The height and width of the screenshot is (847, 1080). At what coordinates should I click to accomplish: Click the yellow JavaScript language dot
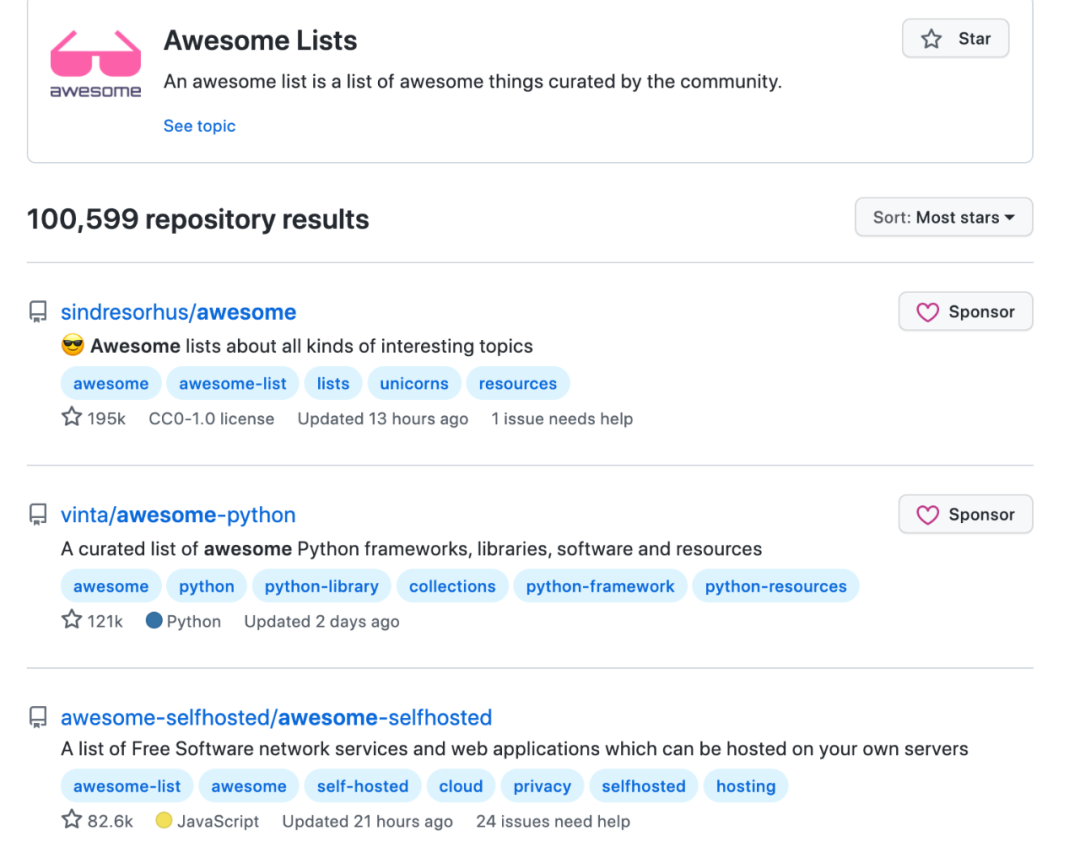tap(164, 820)
